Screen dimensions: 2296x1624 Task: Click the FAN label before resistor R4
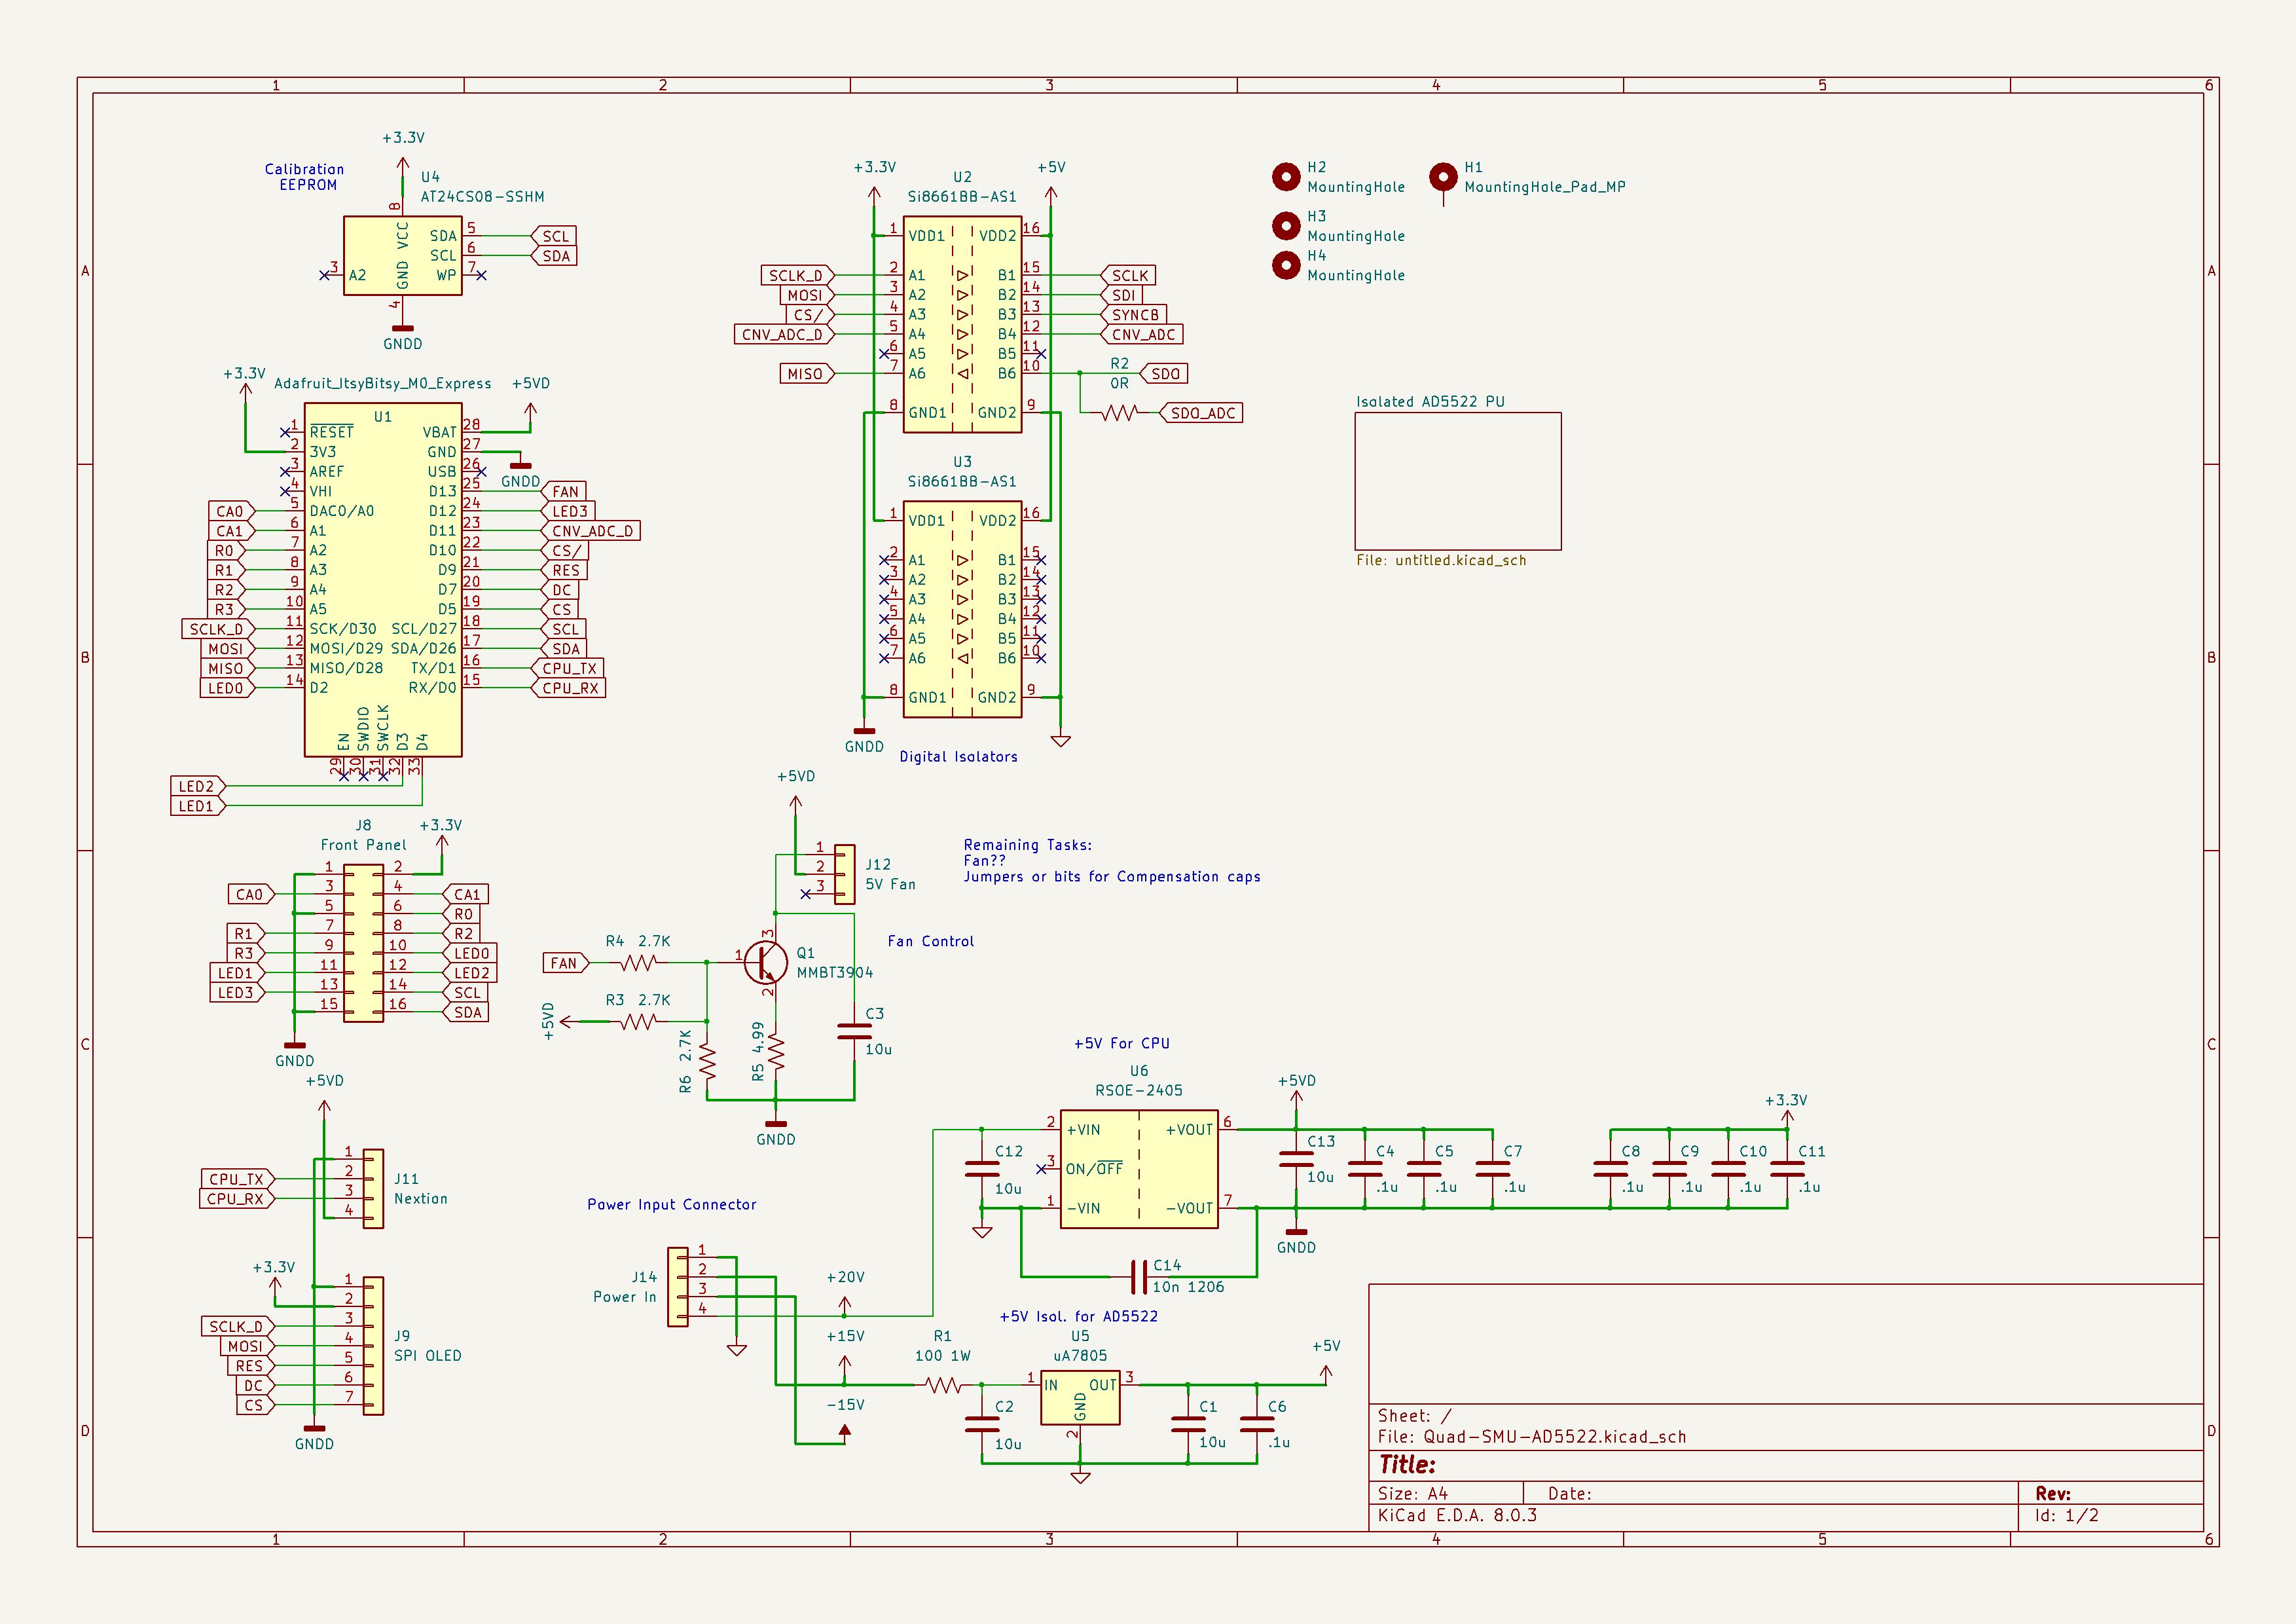pyautogui.click(x=566, y=963)
